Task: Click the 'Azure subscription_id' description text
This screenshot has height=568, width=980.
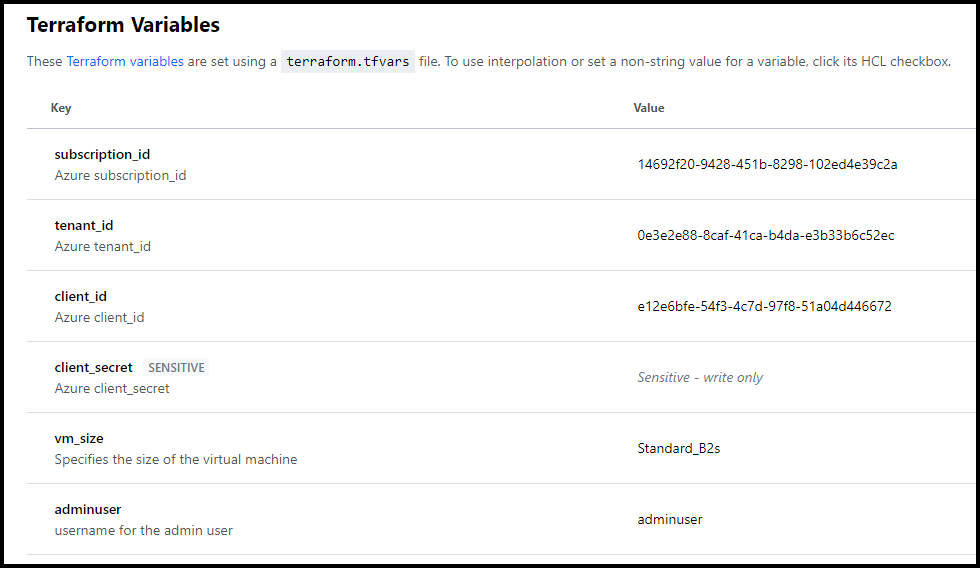Action: tap(120, 176)
